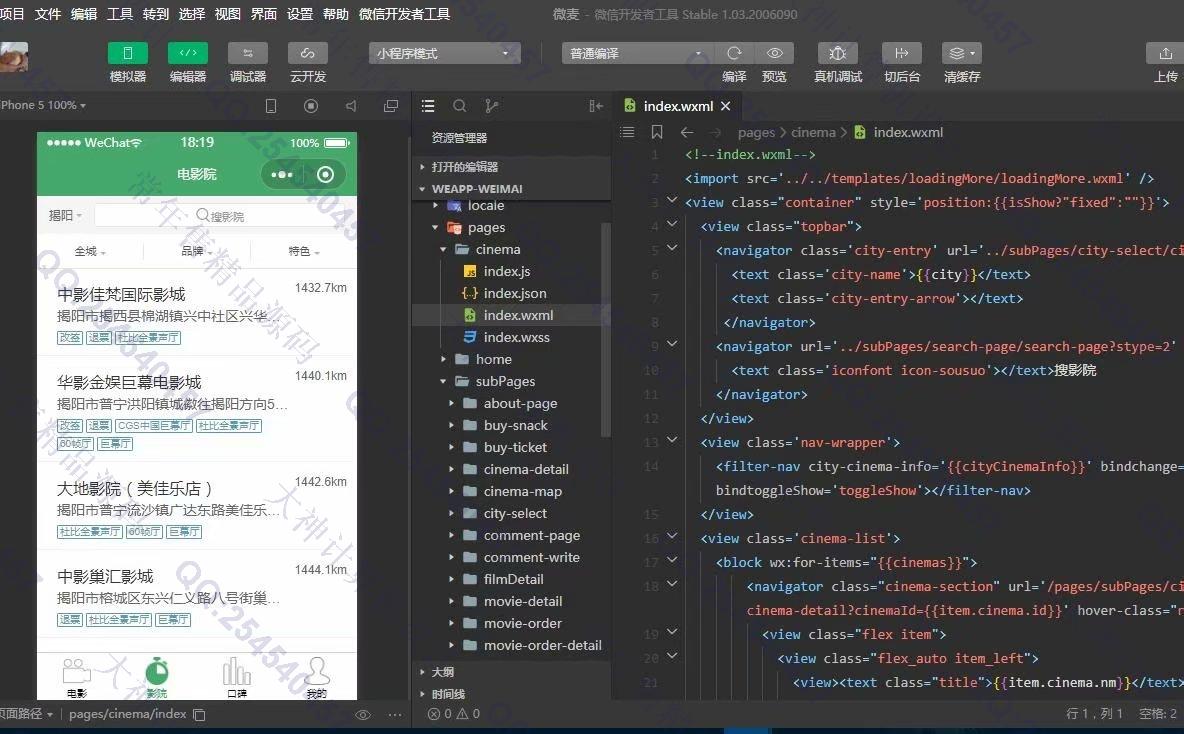
Task: Tap 中影佳梵国际影城 cinema entry
Action: 121,294
